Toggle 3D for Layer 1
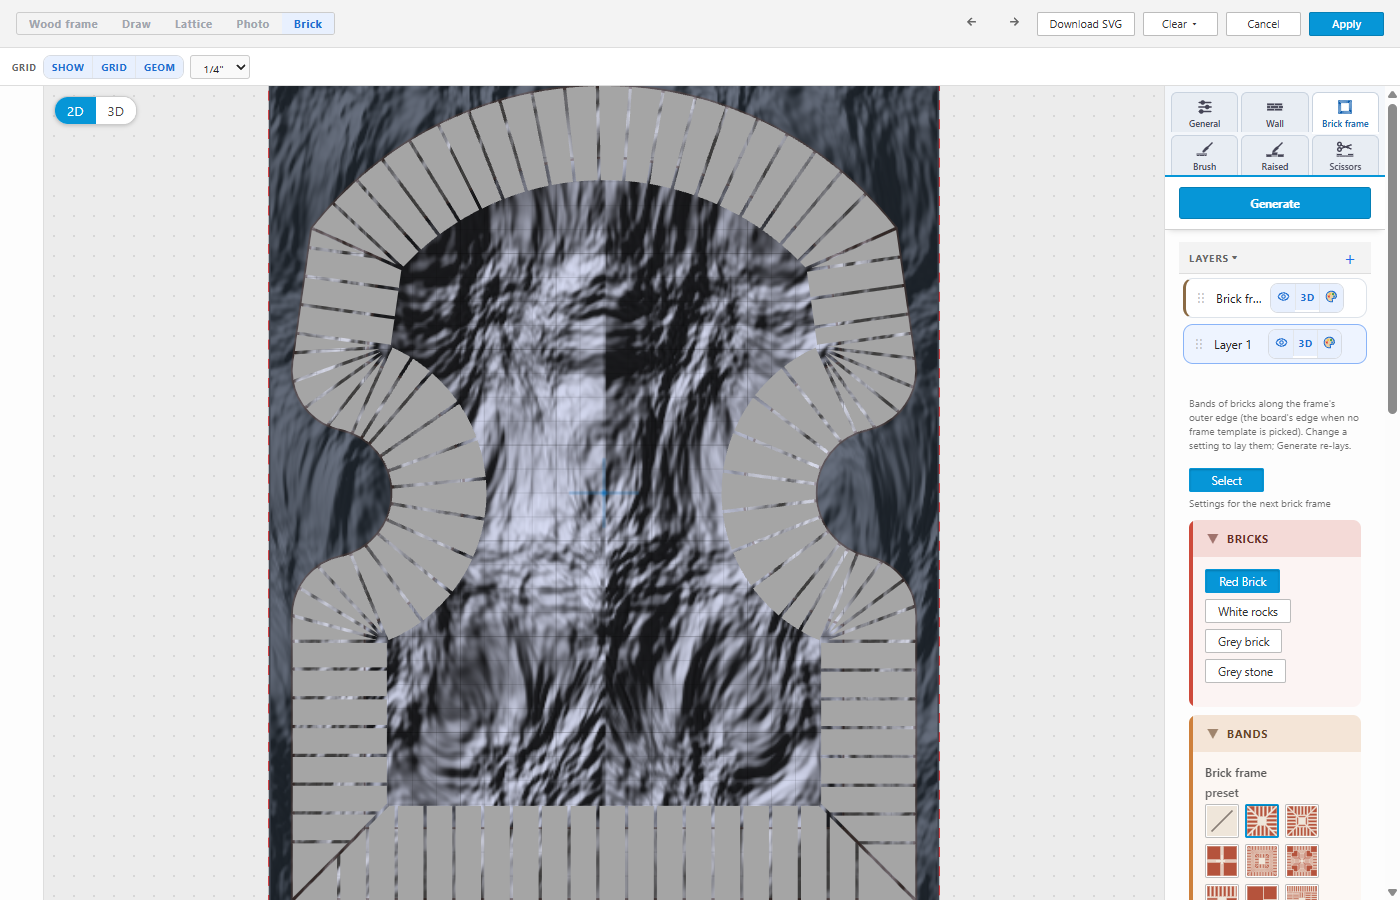Screen dimensions: 1400x900 (1305, 343)
